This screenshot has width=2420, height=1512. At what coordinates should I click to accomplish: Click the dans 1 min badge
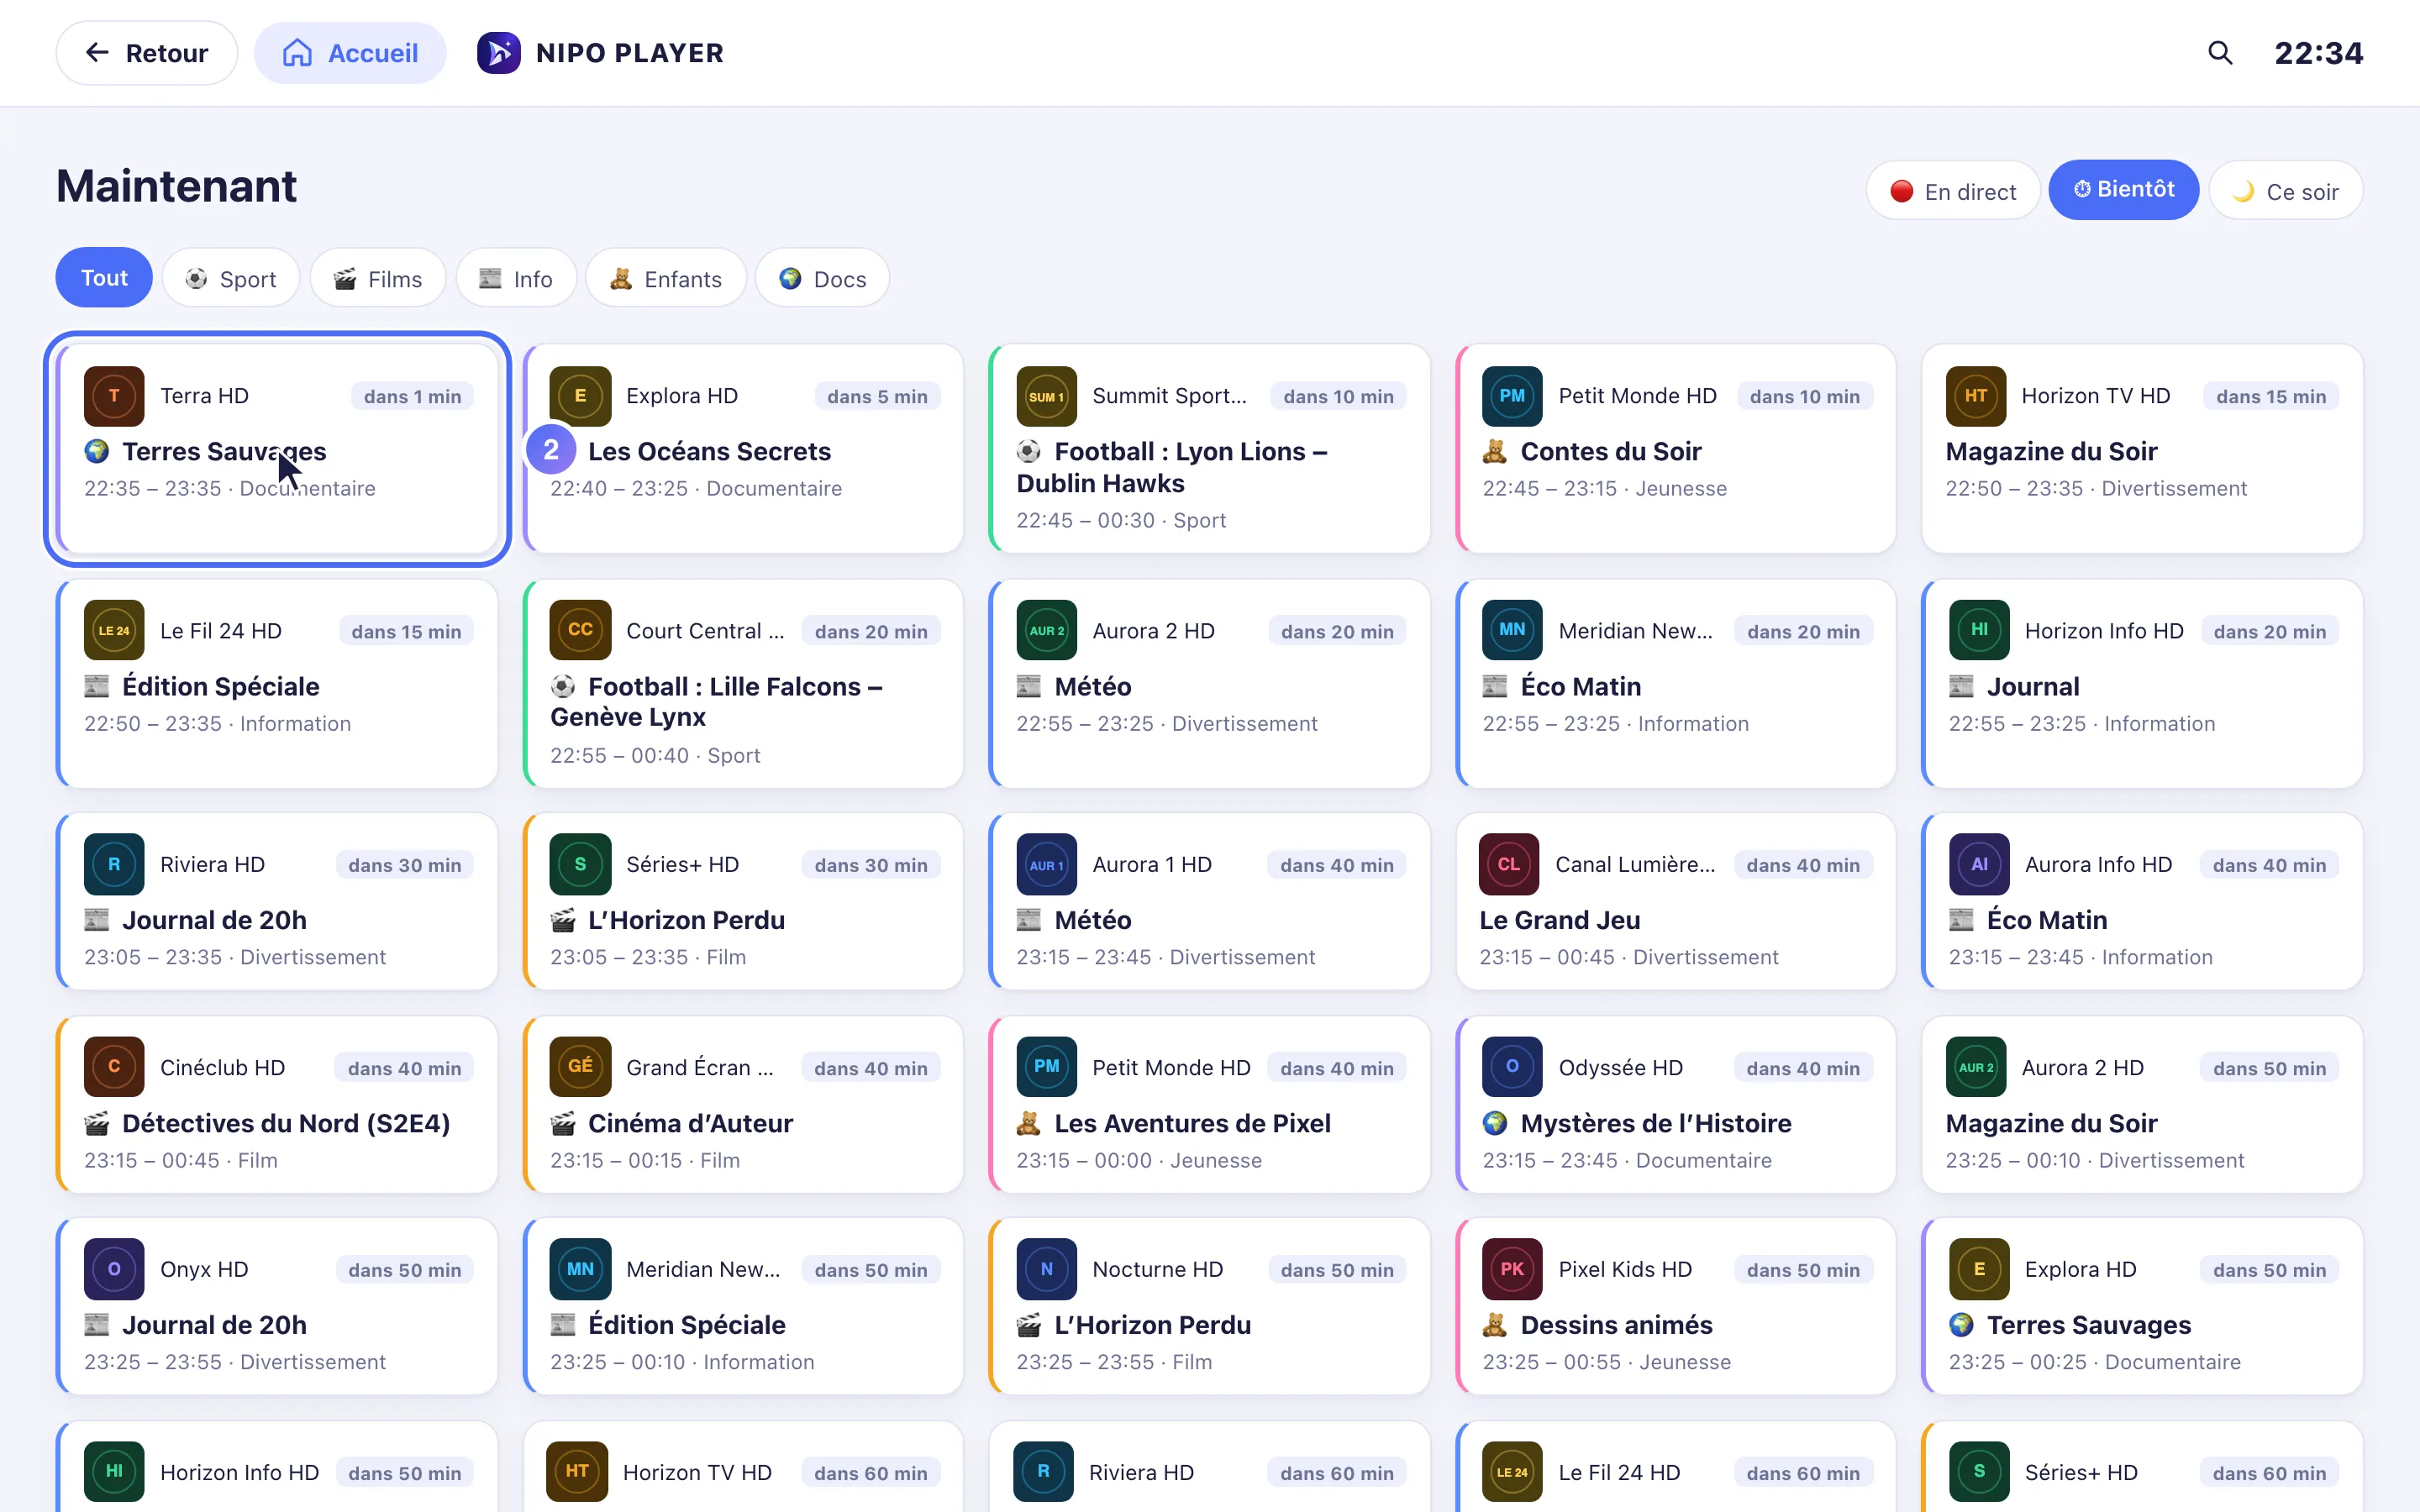[412, 396]
